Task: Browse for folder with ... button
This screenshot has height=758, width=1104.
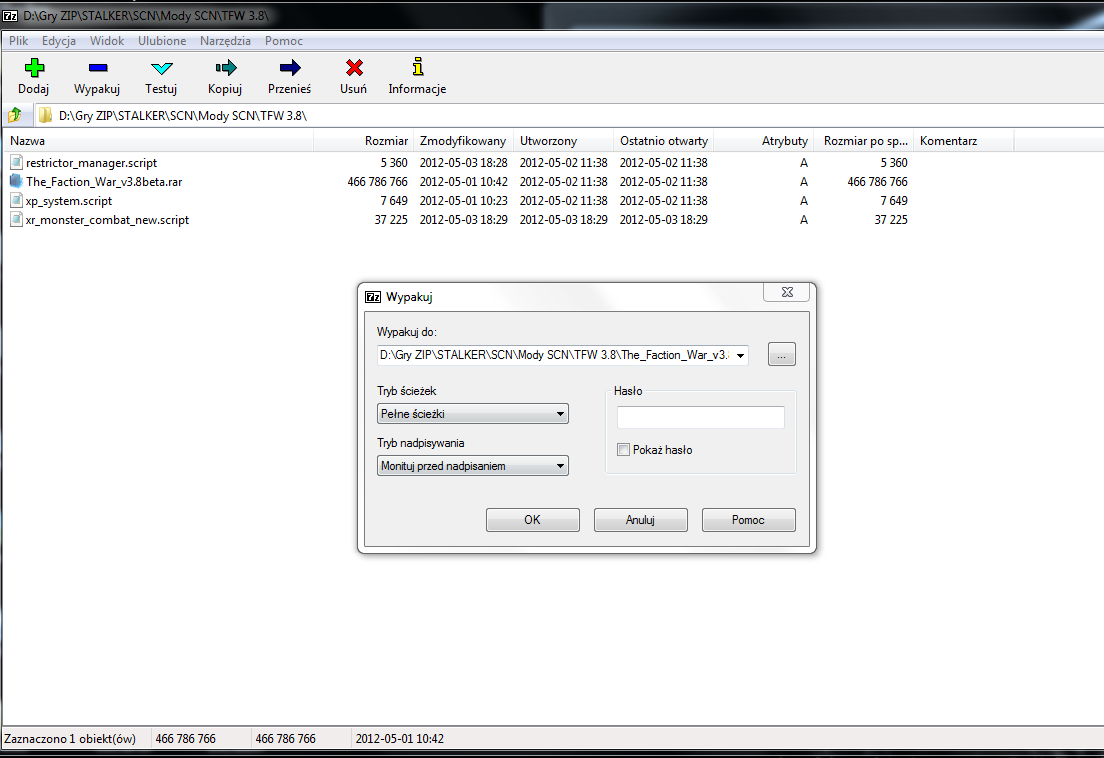Action: pos(782,355)
